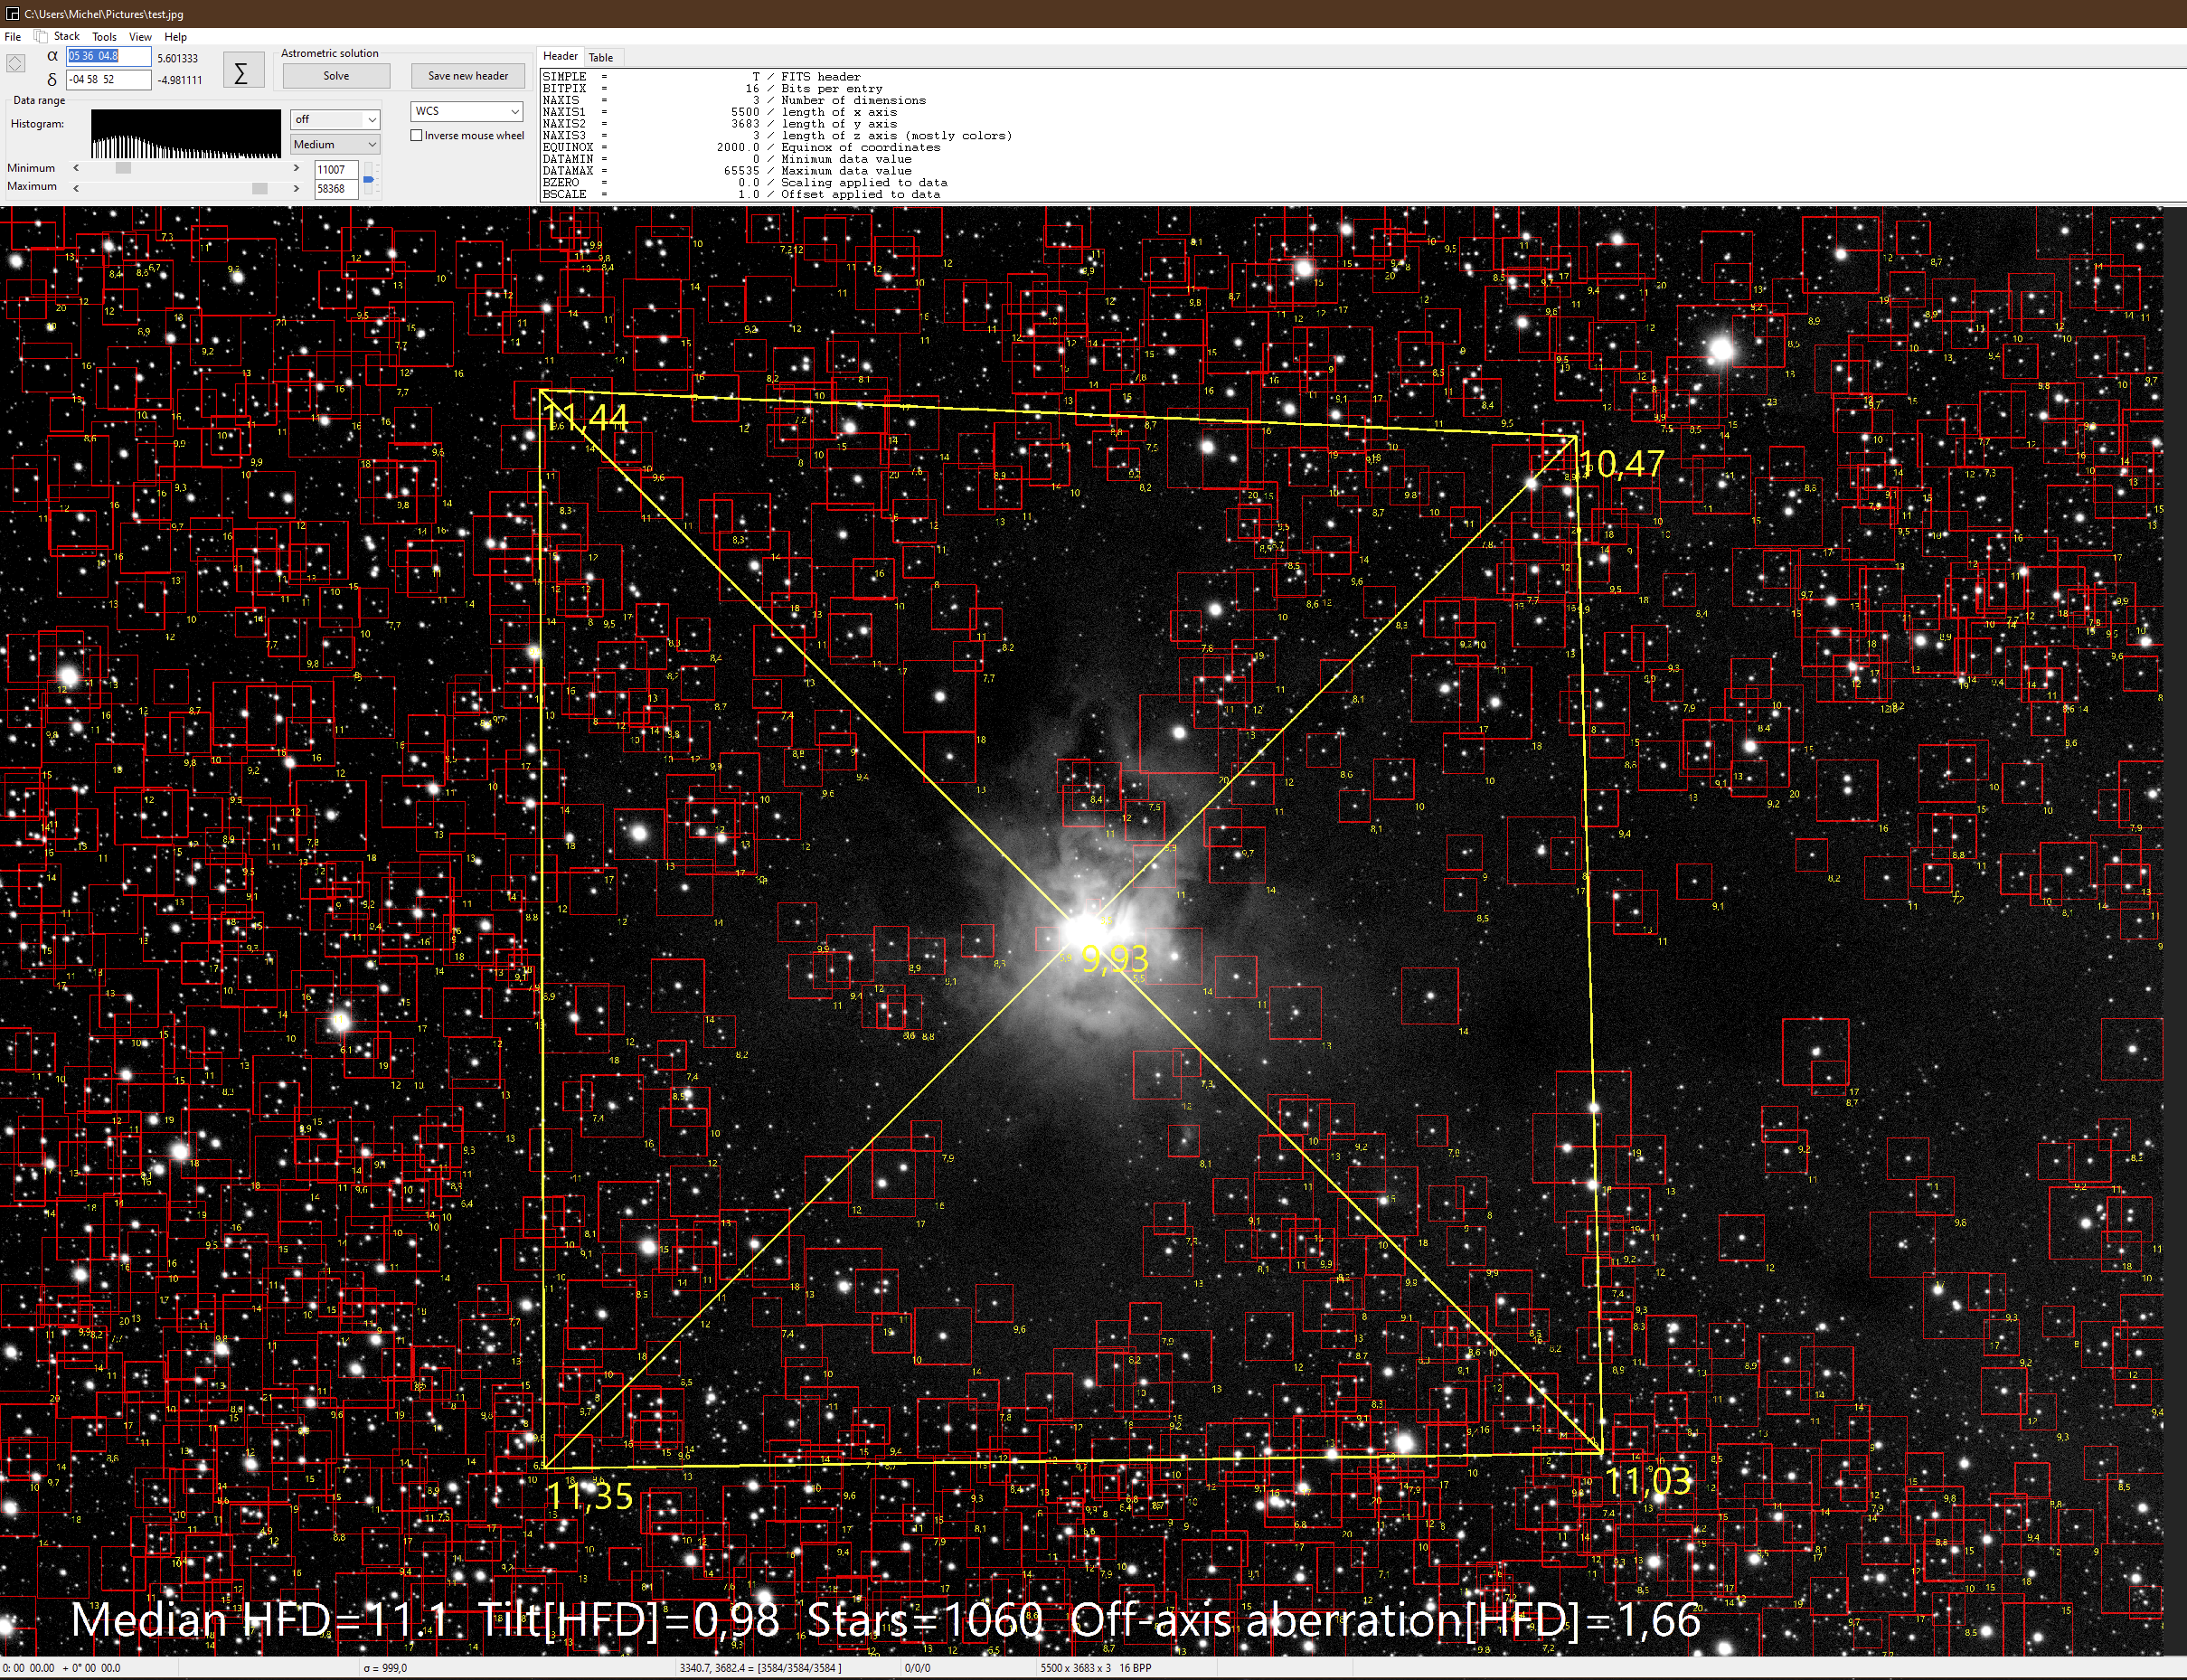Expand the Medium stretch dropdown

pyautogui.click(x=335, y=145)
